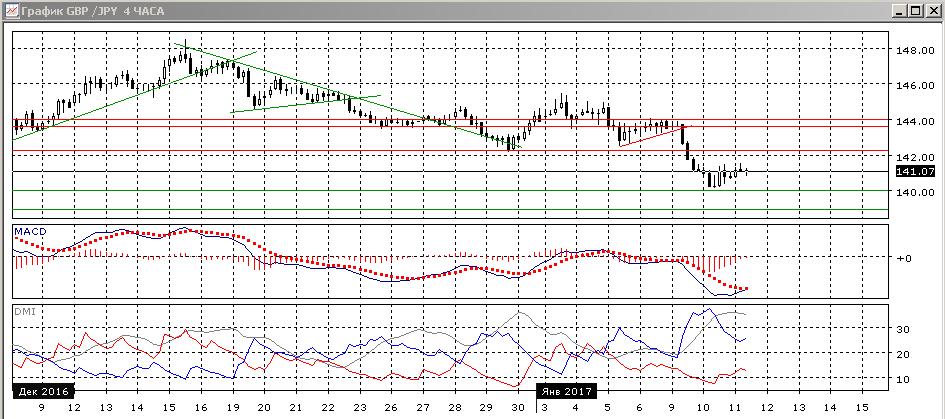Click date 6 on the time axis

click(x=639, y=407)
